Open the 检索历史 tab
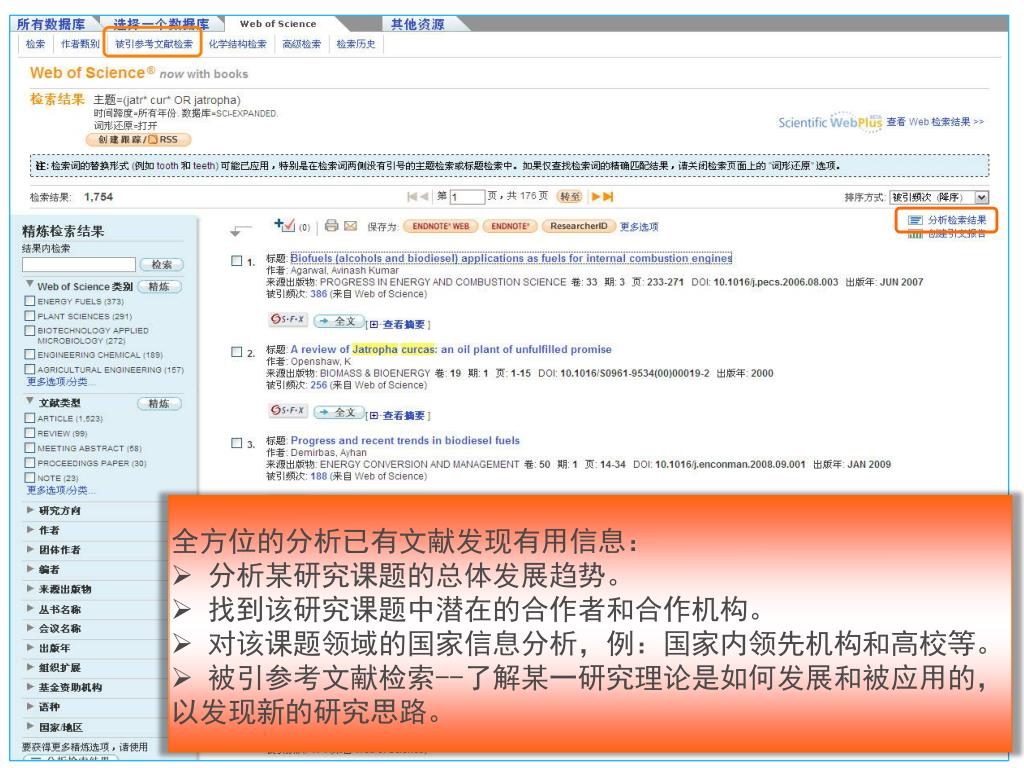Image resolution: width=1024 pixels, height=768 pixels. pos(356,44)
